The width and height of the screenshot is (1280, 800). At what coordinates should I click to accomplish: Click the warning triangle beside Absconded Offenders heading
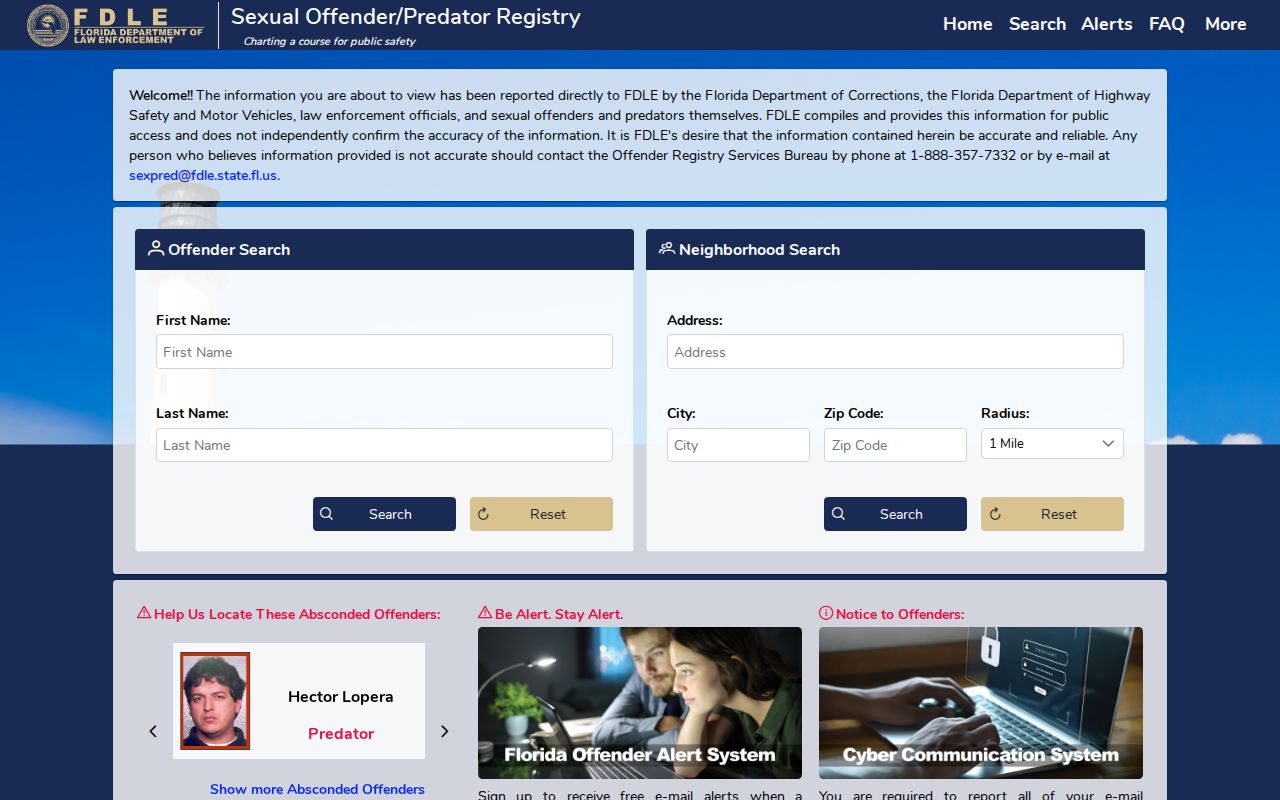[144, 613]
